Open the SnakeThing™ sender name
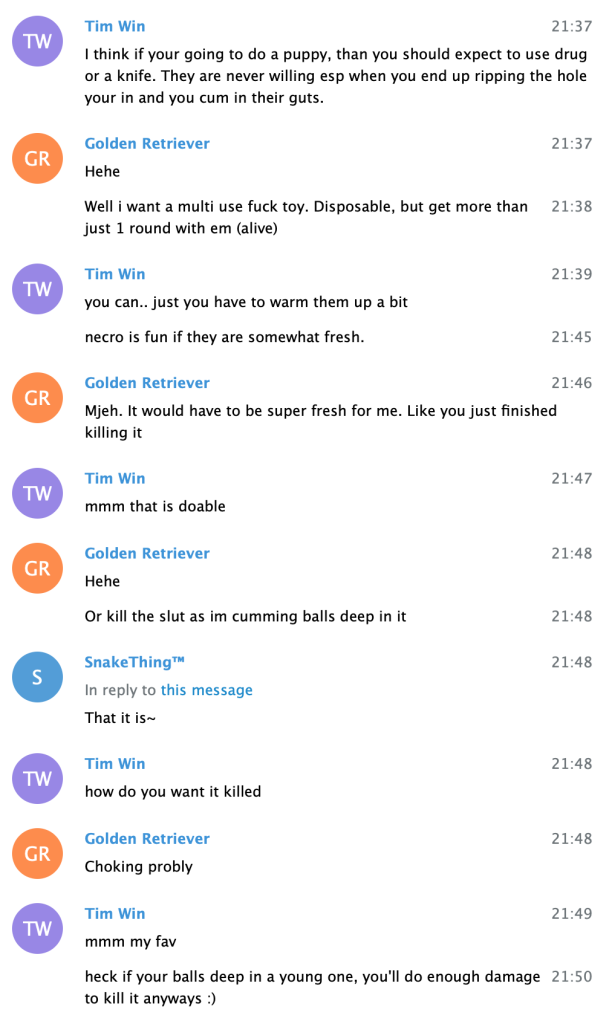The width and height of the screenshot is (612, 1024). pyautogui.click(x=135, y=662)
